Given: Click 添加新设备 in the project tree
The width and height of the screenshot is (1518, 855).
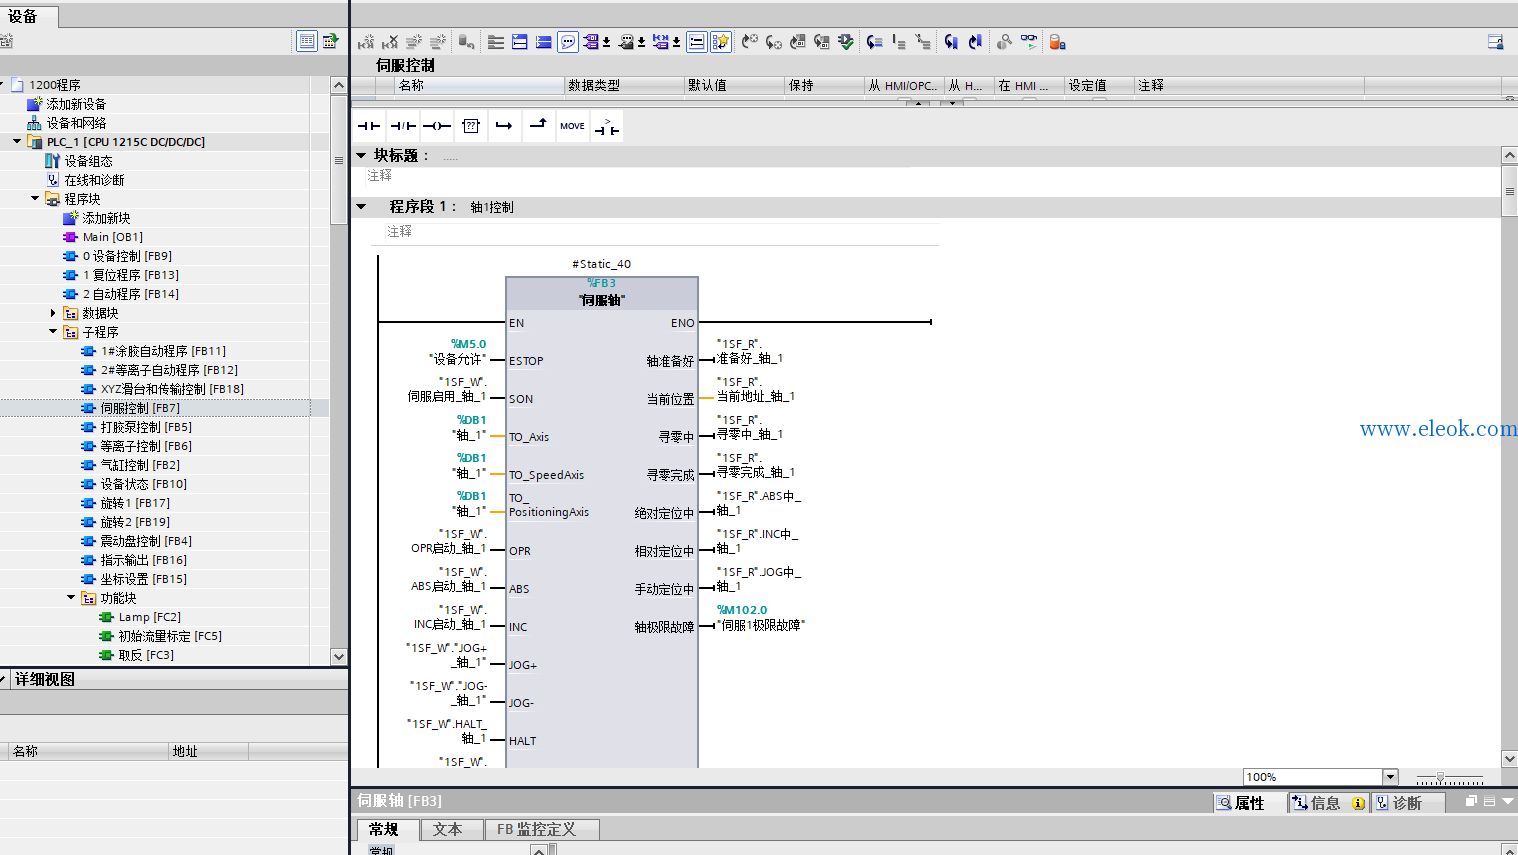Looking at the screenshot, I should pos(76,104).
